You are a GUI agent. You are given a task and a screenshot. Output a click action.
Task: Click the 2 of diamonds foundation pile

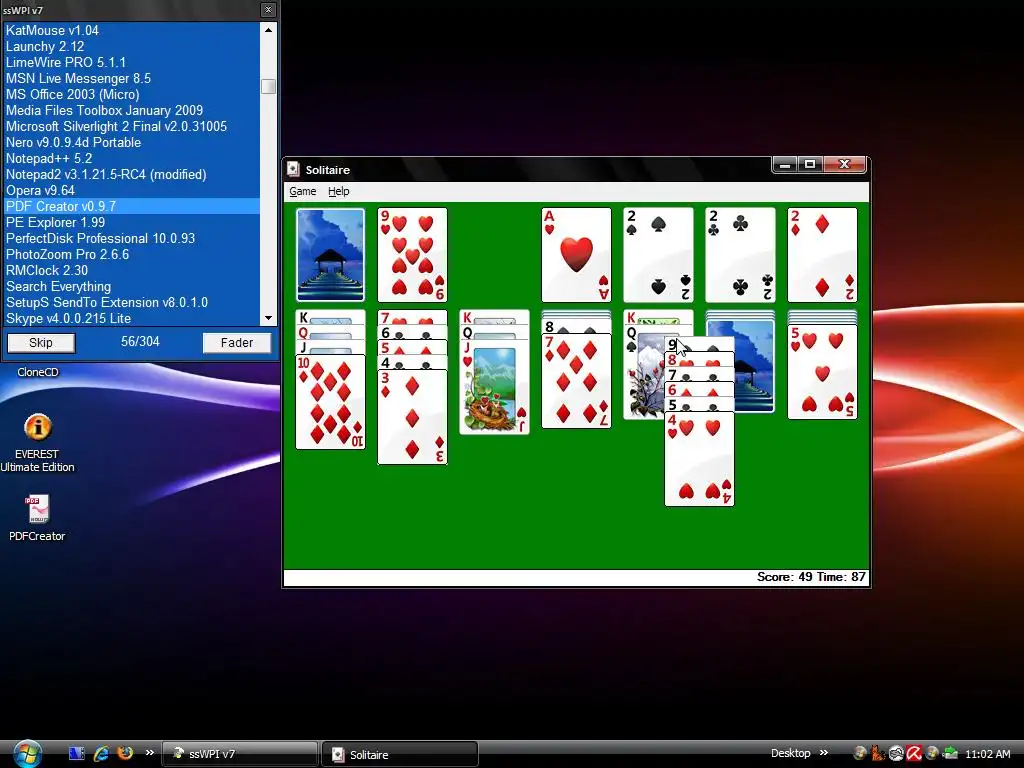pyautogui.click(x=822, y=255)
